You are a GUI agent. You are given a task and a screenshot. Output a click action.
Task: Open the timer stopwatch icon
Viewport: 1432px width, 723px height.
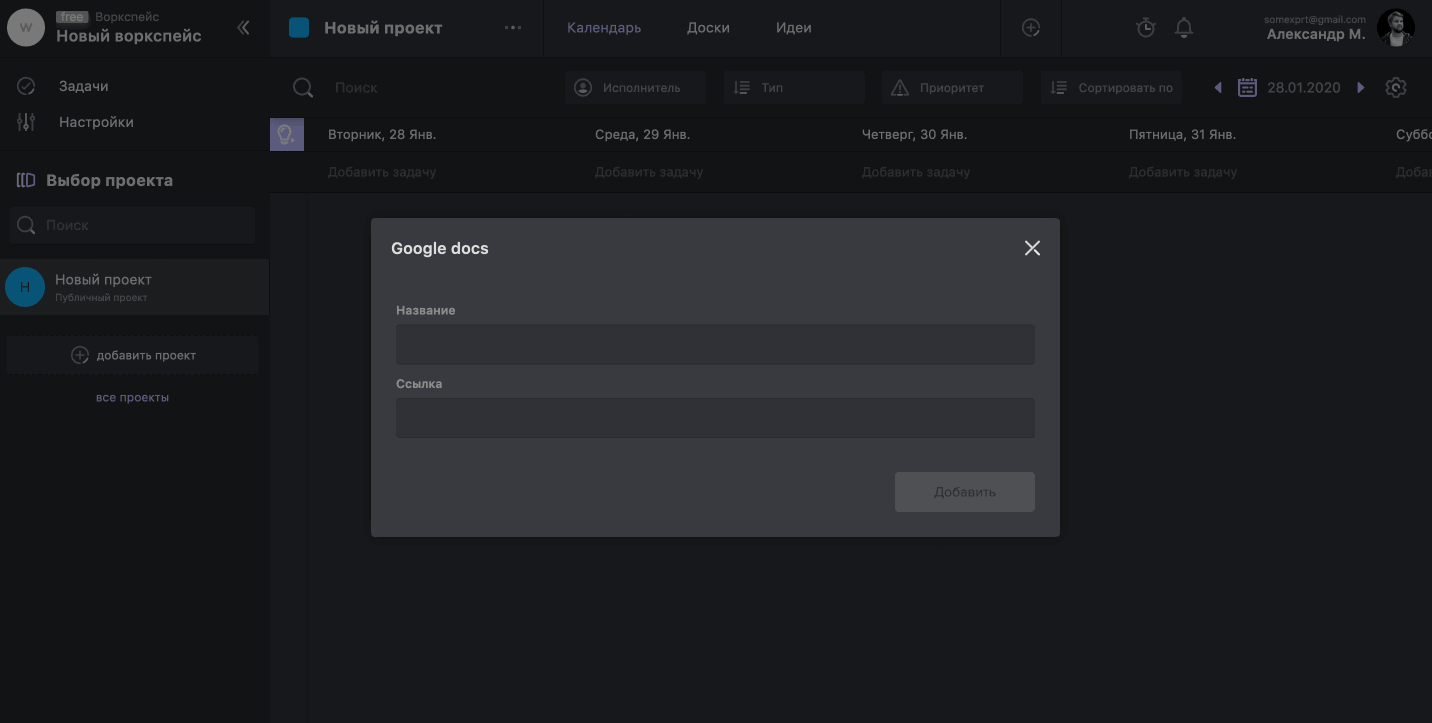[x=1146, y=28]
